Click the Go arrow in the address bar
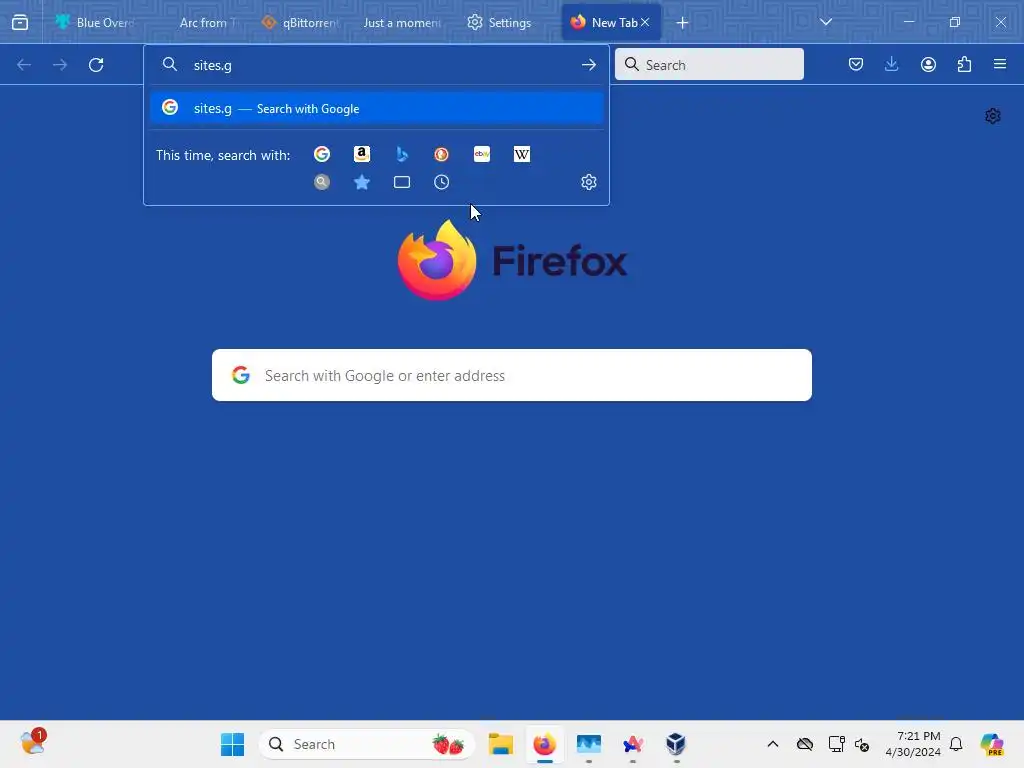Screen dimensions: 1024x768 588,65
